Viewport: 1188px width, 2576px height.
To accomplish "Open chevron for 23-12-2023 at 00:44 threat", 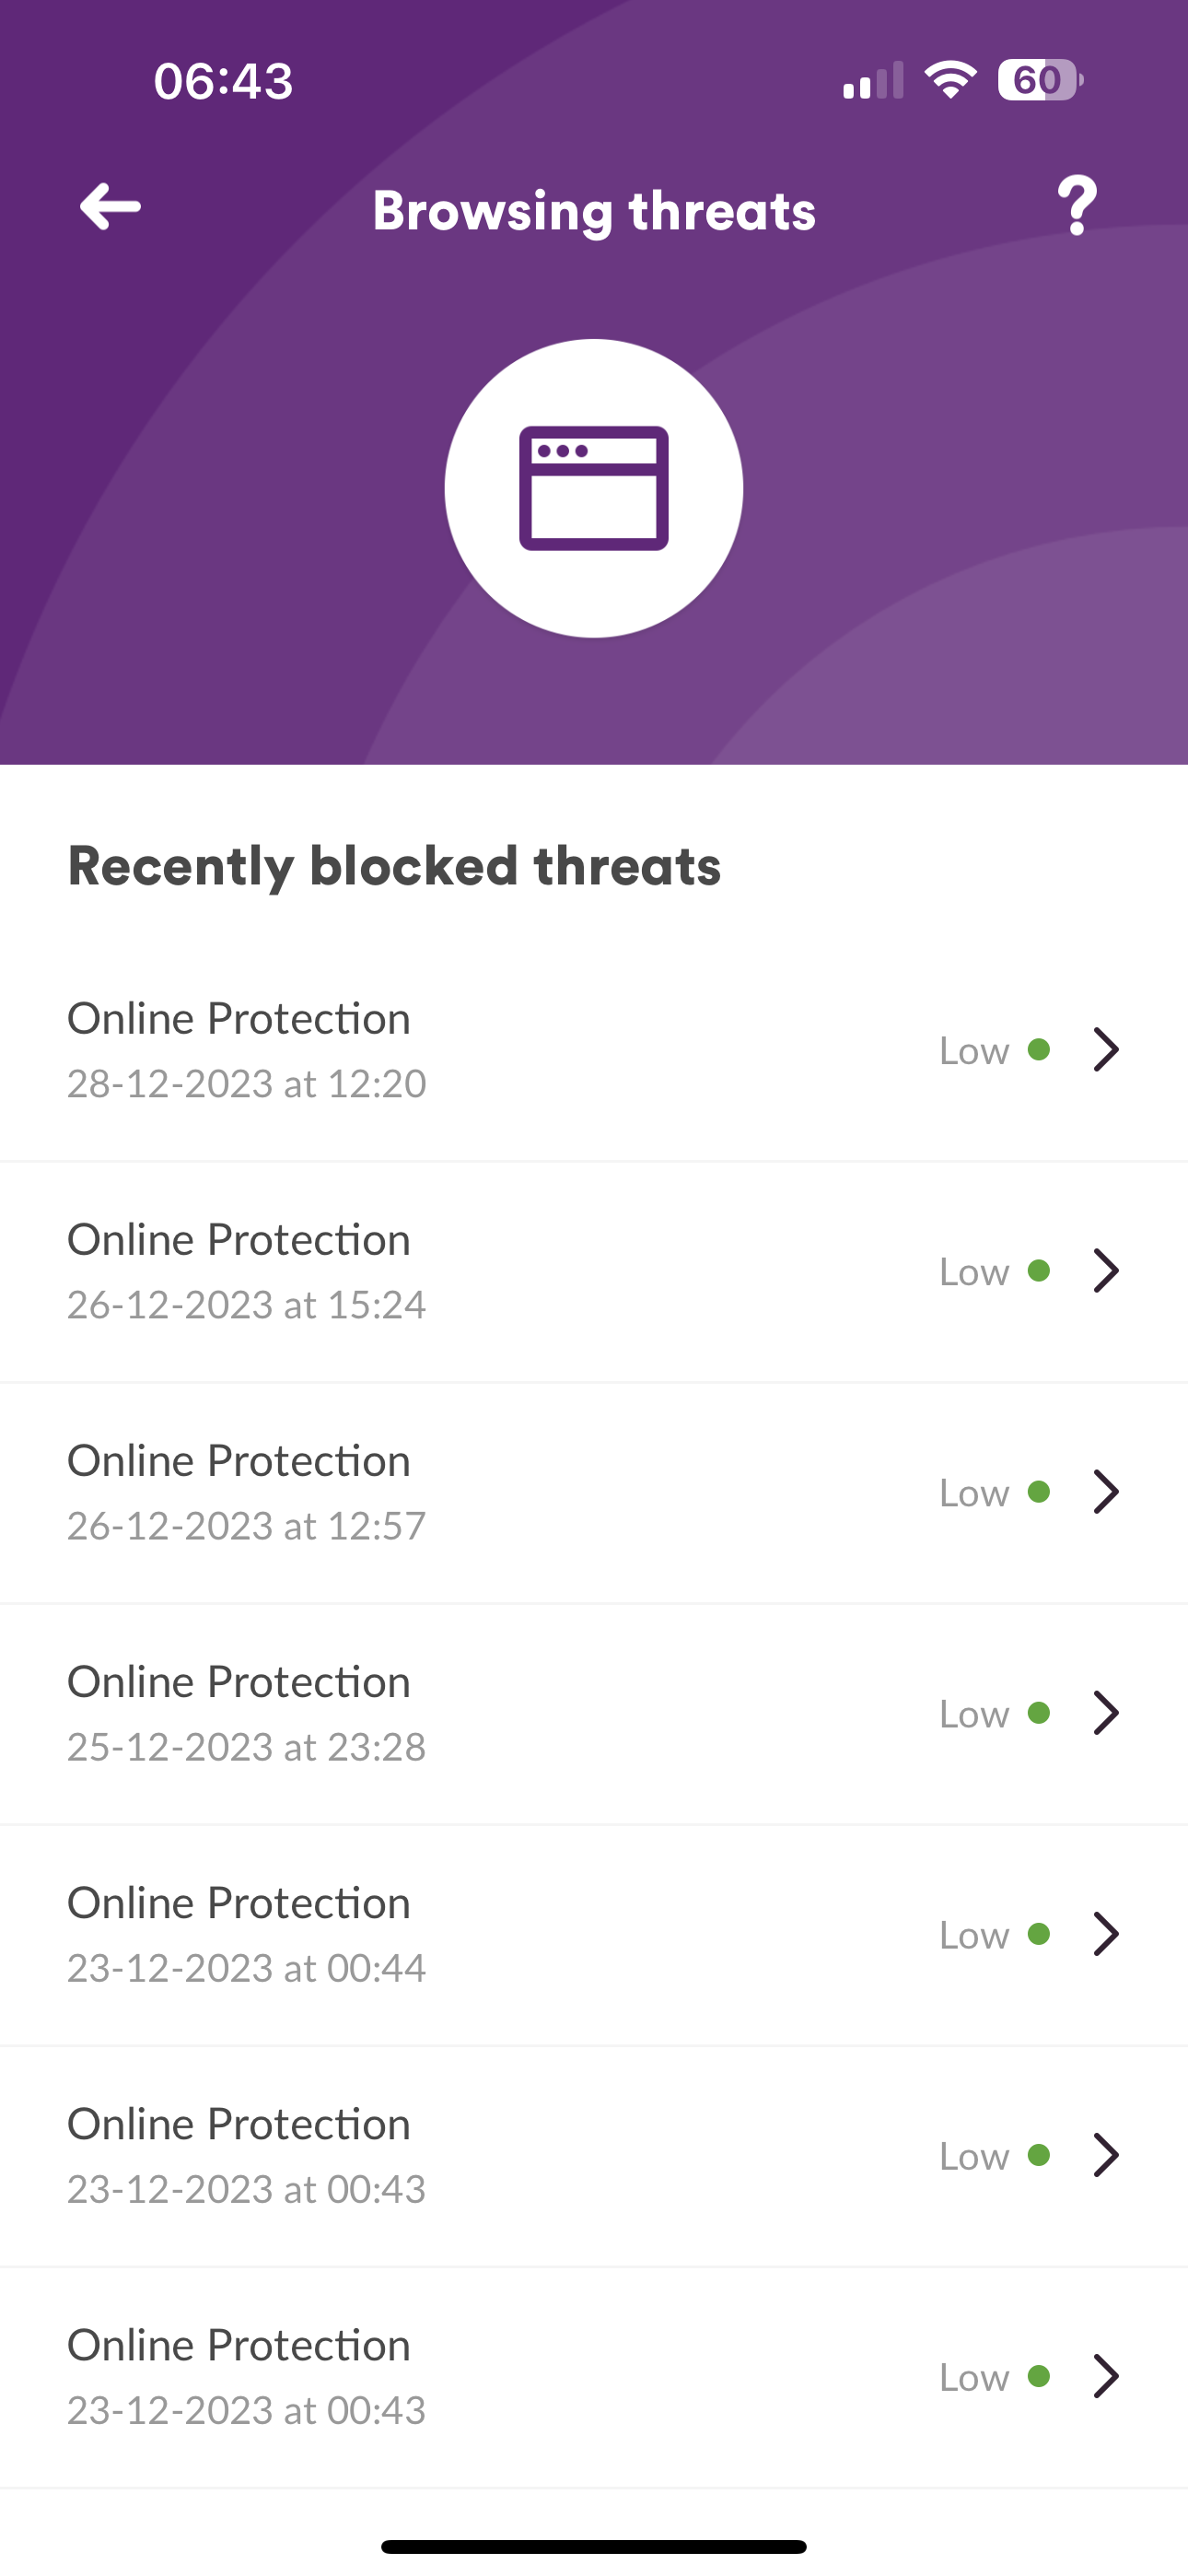I will coord(1106,1934).
